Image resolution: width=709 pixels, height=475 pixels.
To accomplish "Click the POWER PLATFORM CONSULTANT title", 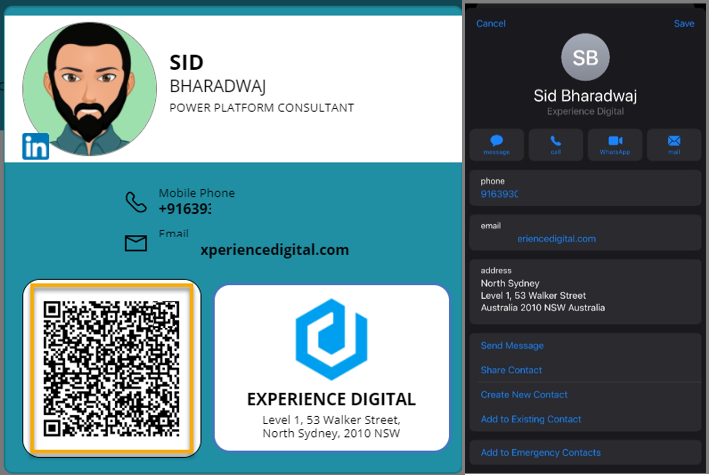I will click(x=261, y=108).
